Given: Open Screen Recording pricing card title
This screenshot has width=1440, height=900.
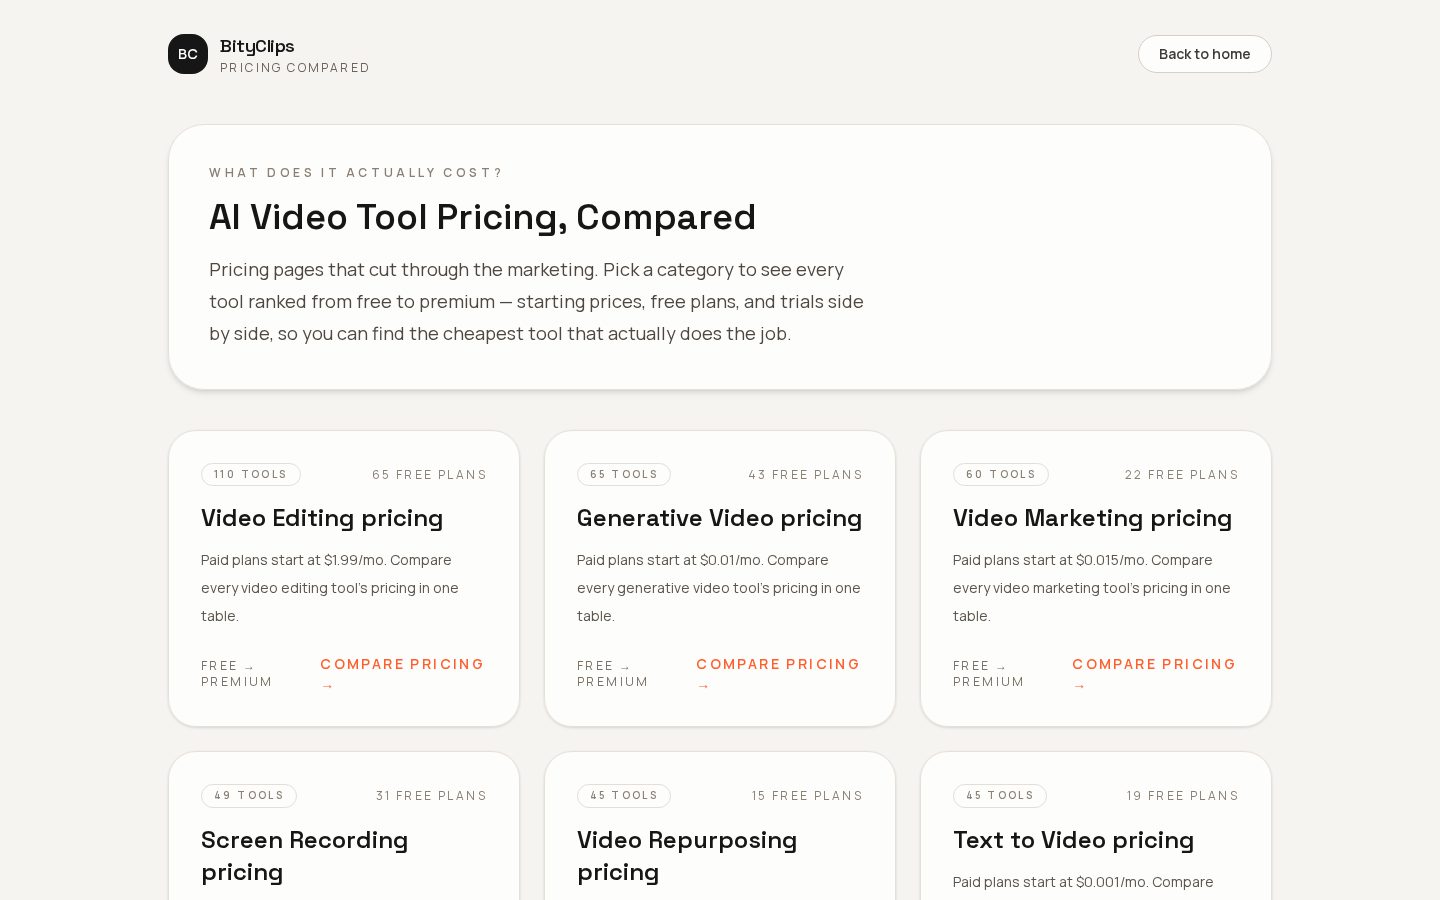Looking at the screenshot, I should tap(304, 856).
